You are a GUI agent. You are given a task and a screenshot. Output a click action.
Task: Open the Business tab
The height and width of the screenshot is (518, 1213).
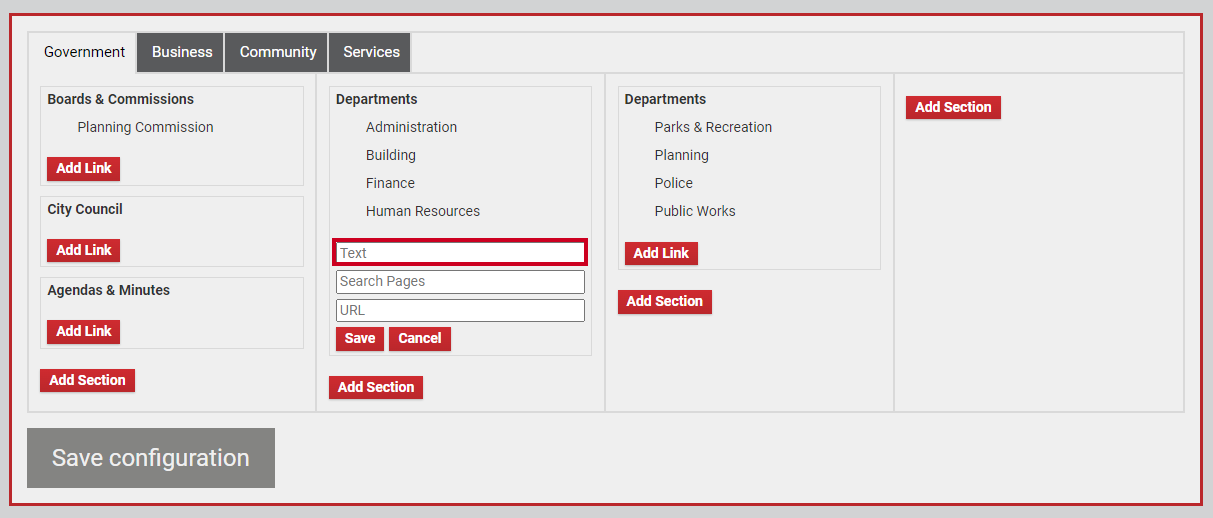181,52
